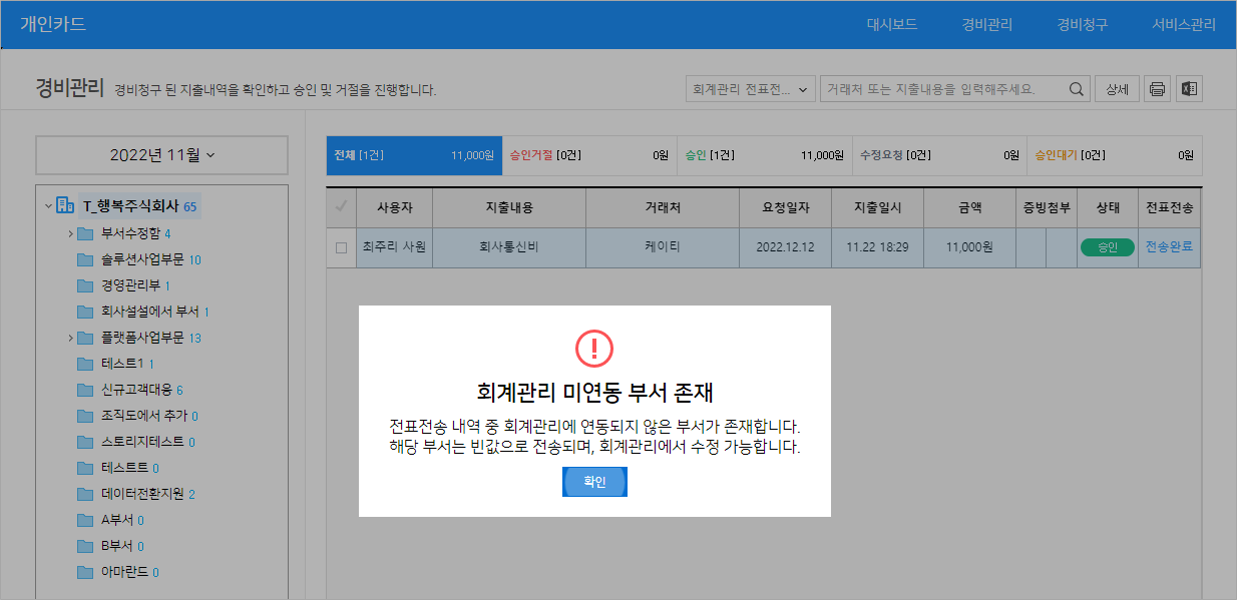Viewport: 1237px width, 600px height.
Task: Click the search magnifier icon
Action: 1076,89
